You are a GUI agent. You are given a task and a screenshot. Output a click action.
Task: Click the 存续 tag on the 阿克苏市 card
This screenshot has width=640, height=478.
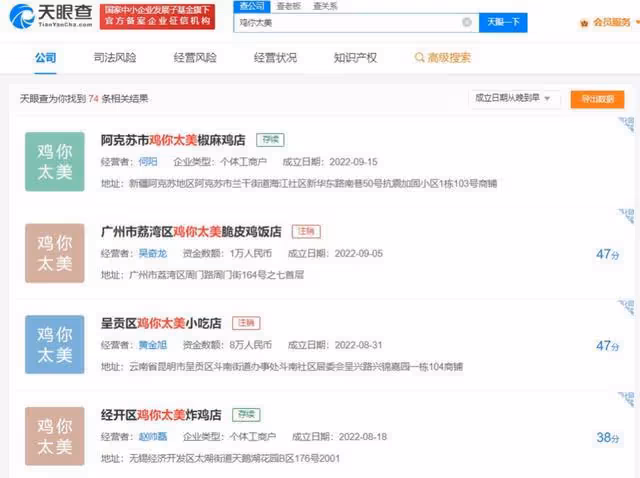click(x=270, y=140)
